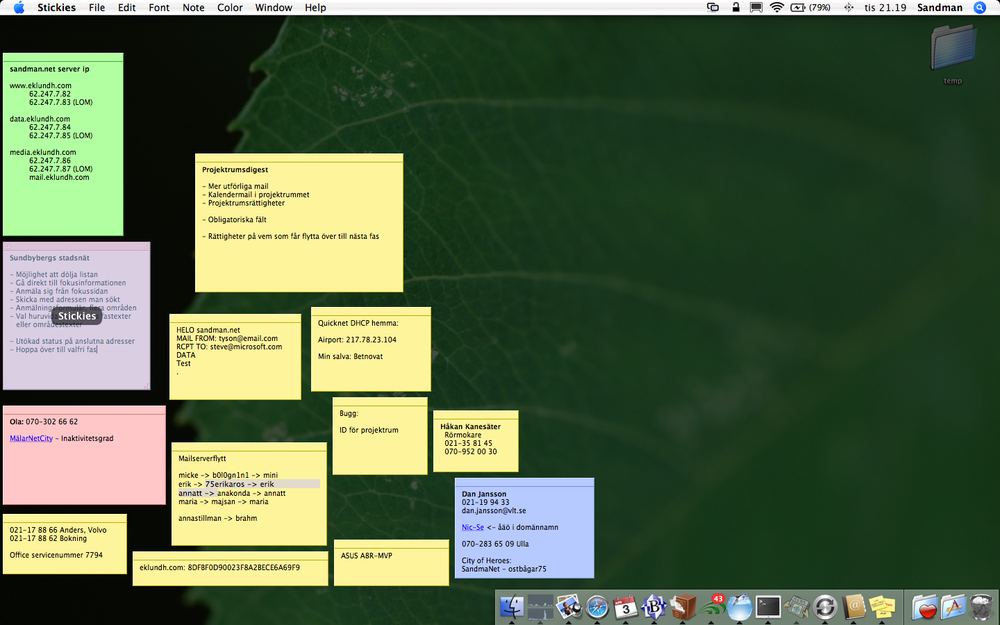The image size is (1000, 625).
Task: Click the purple note's top-left close box
Action: tap(7, 246)
